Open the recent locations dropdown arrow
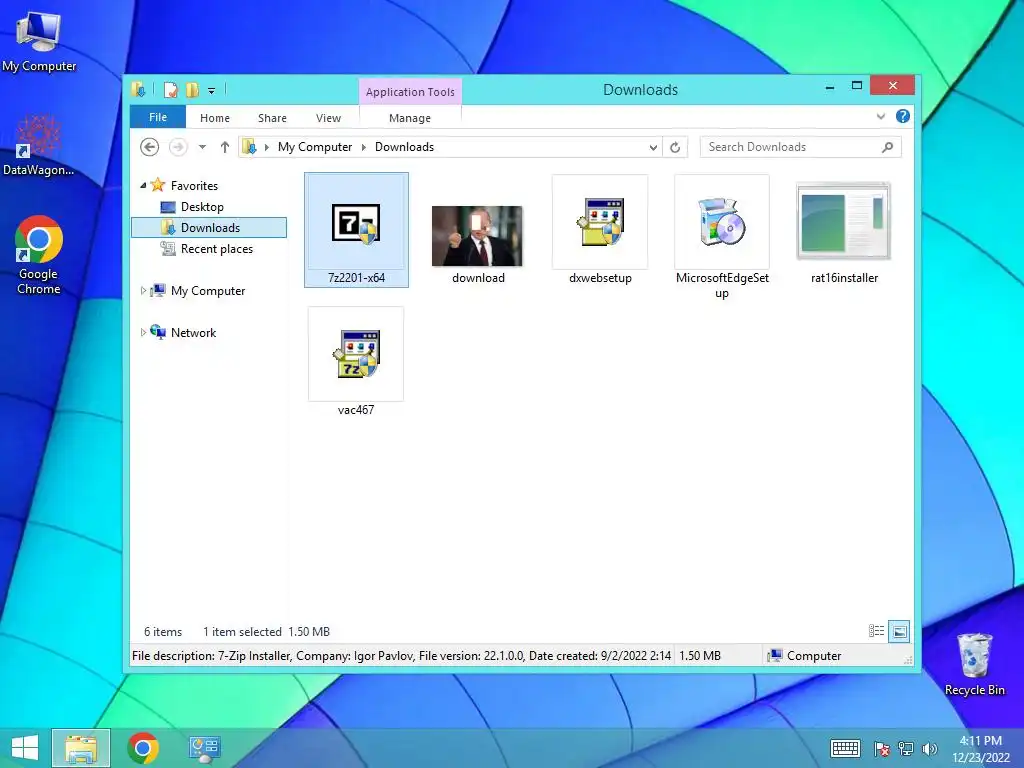Screen dimensions: 1024x768 (x=202, y=147)
